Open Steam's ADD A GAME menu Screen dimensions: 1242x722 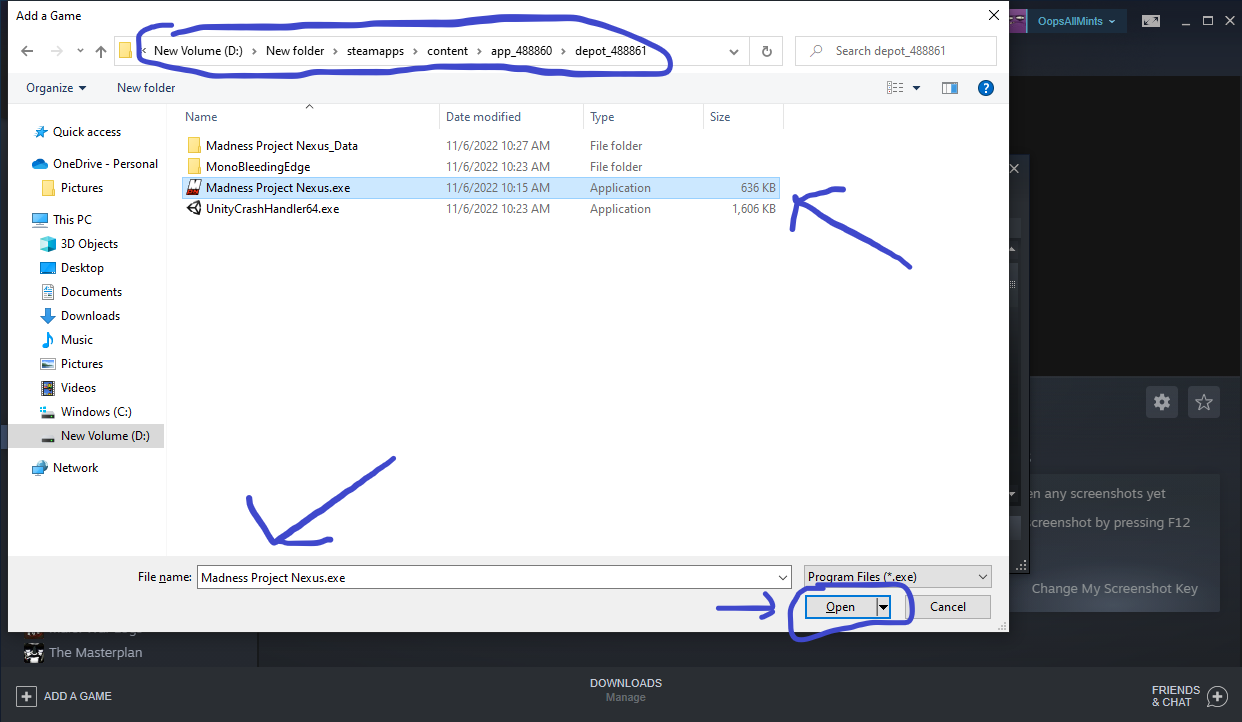(x=64, y=696)
